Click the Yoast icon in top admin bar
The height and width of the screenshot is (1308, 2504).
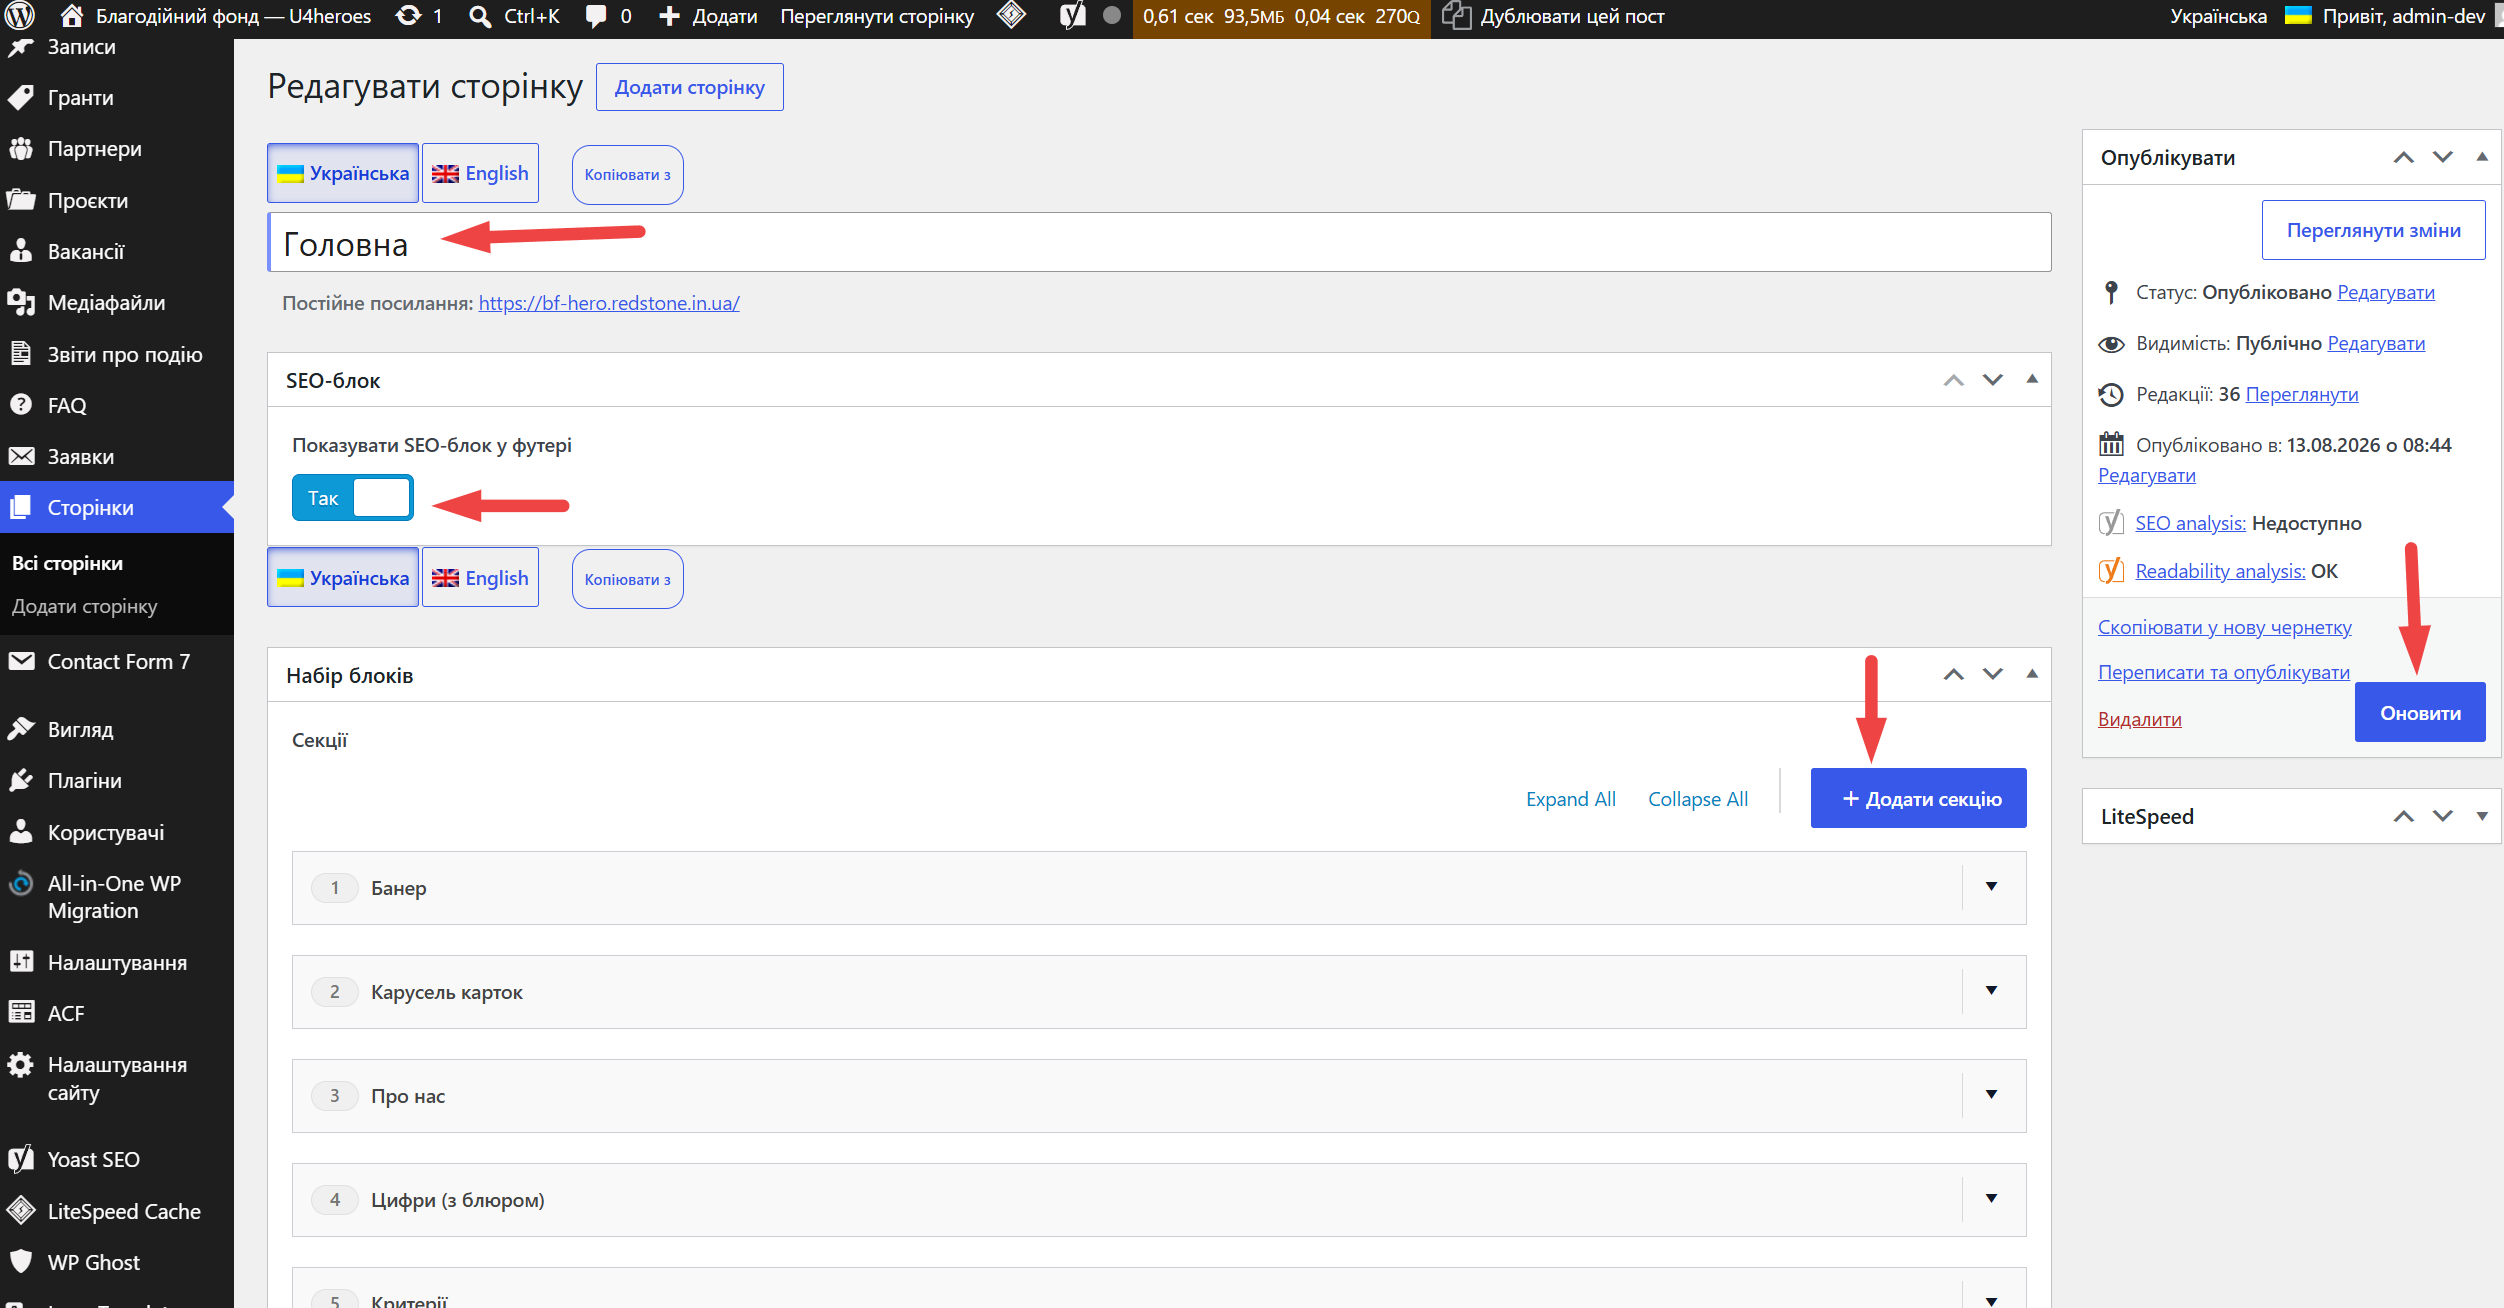pos(1073,16)
